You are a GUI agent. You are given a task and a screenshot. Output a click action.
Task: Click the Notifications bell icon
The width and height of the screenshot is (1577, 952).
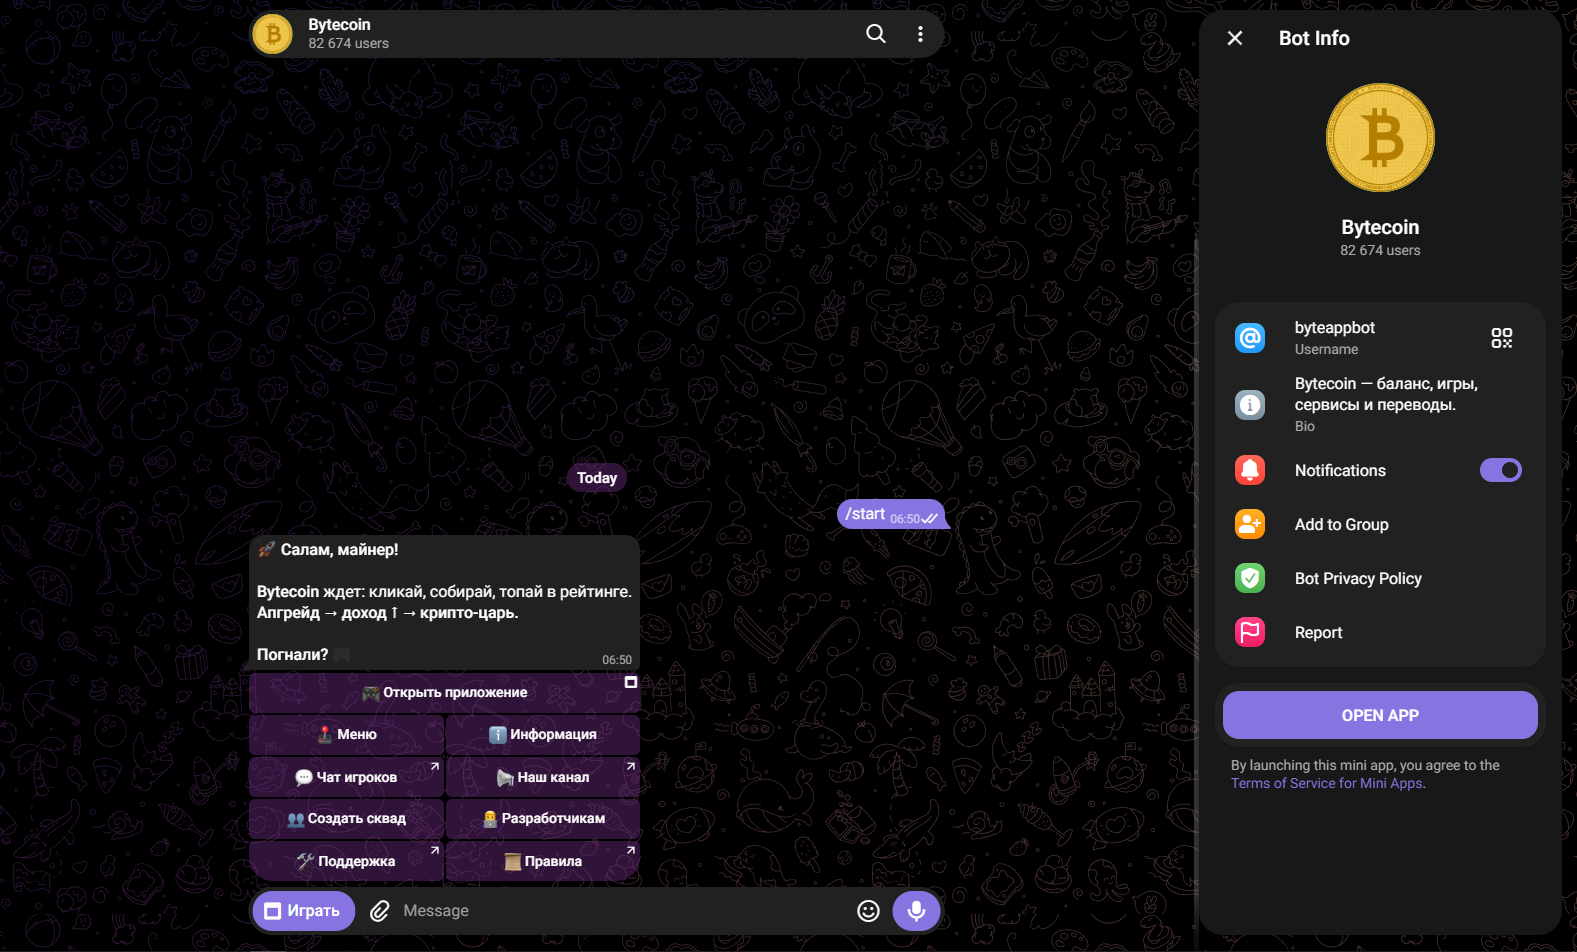[1250, 470]
